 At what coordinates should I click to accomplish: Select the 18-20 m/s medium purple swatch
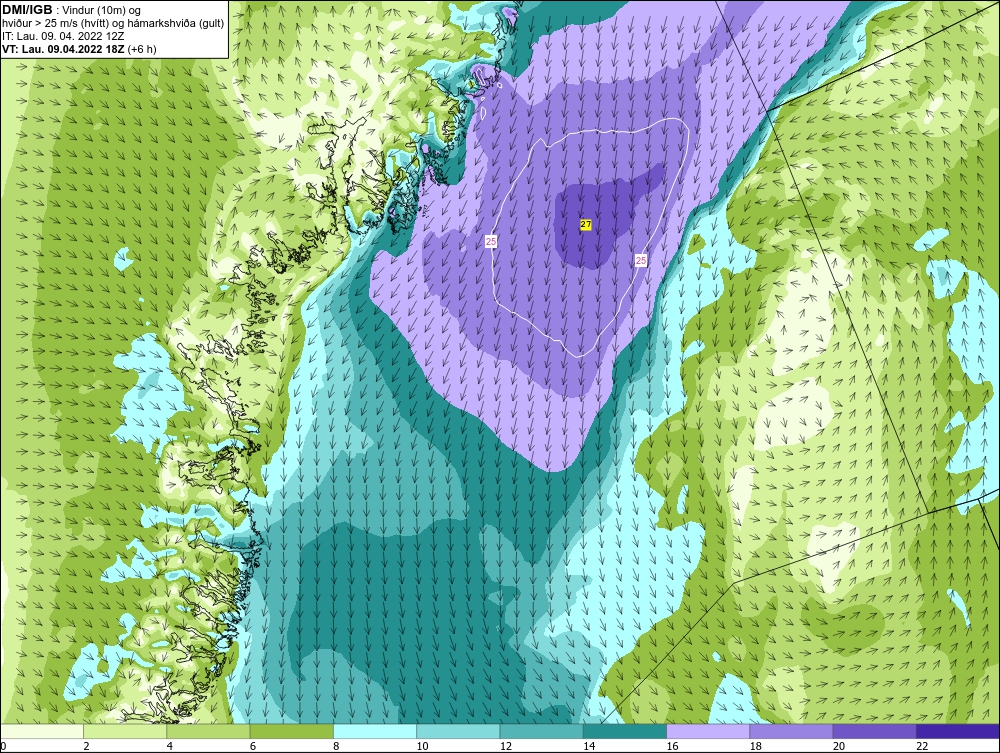point(791,731)
